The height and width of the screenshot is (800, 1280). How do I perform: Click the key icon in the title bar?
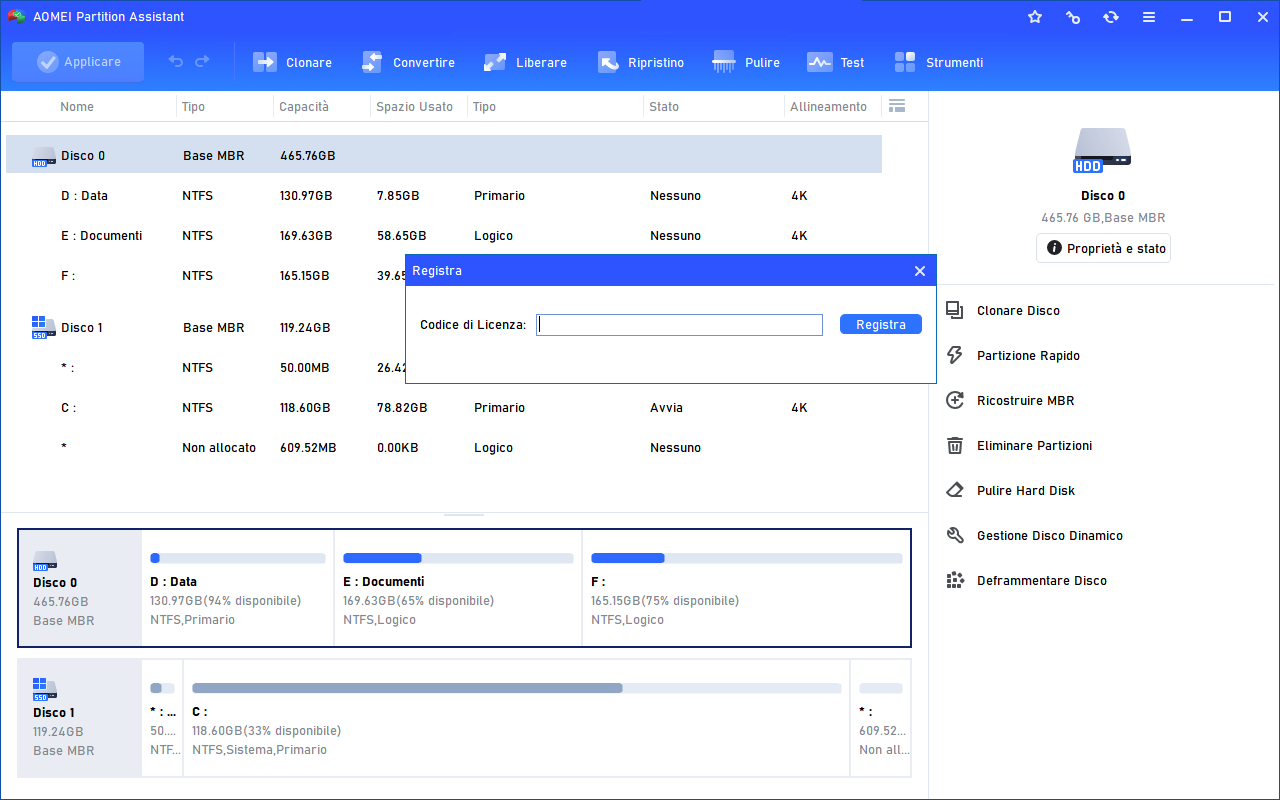[1073, 17]
